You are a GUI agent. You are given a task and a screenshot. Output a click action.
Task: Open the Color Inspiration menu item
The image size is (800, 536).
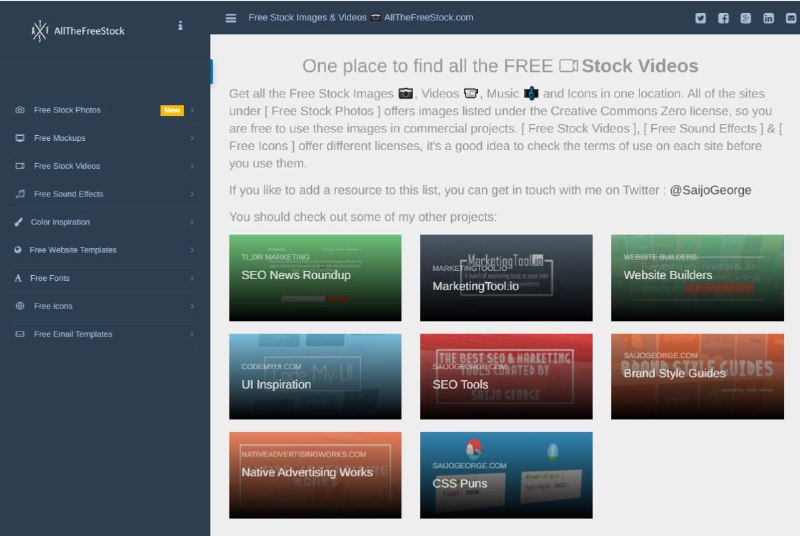[105, 222]
